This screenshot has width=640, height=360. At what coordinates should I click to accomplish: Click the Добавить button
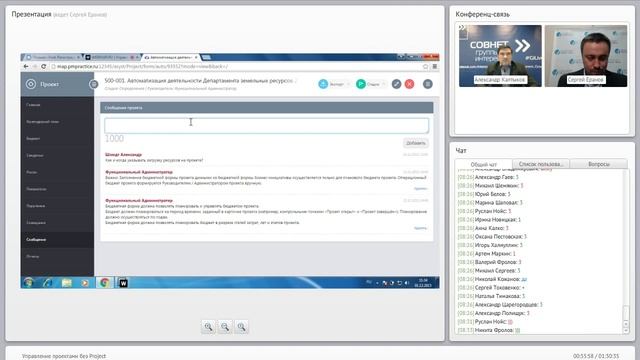[416, 143]
